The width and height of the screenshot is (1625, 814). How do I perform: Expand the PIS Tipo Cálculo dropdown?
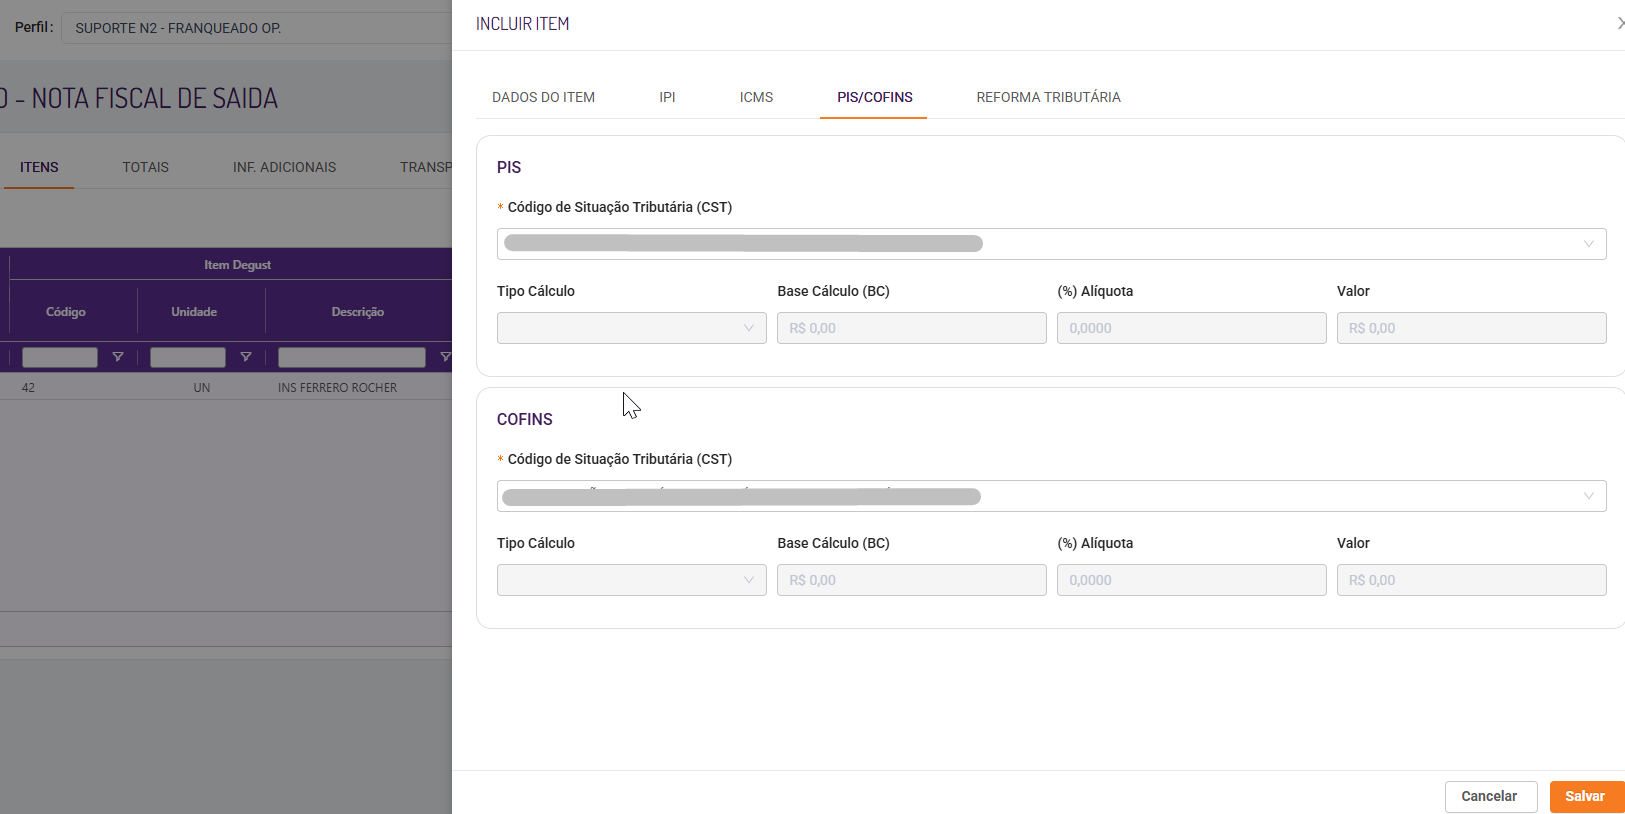(x=631, y=328)
